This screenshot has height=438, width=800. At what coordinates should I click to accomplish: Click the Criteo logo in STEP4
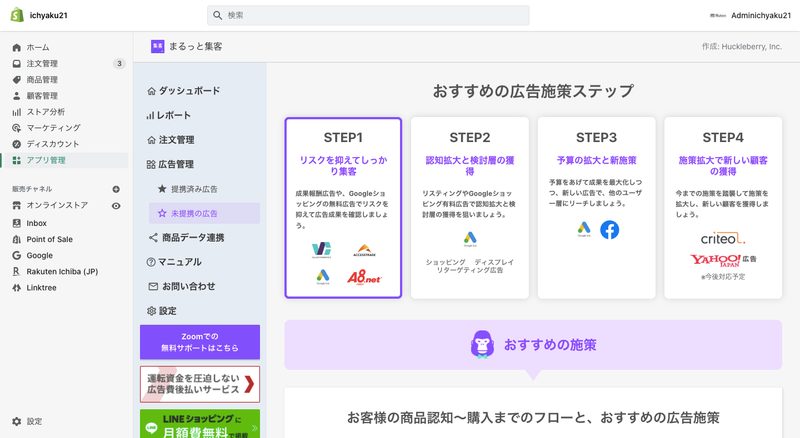click(722, 238)
